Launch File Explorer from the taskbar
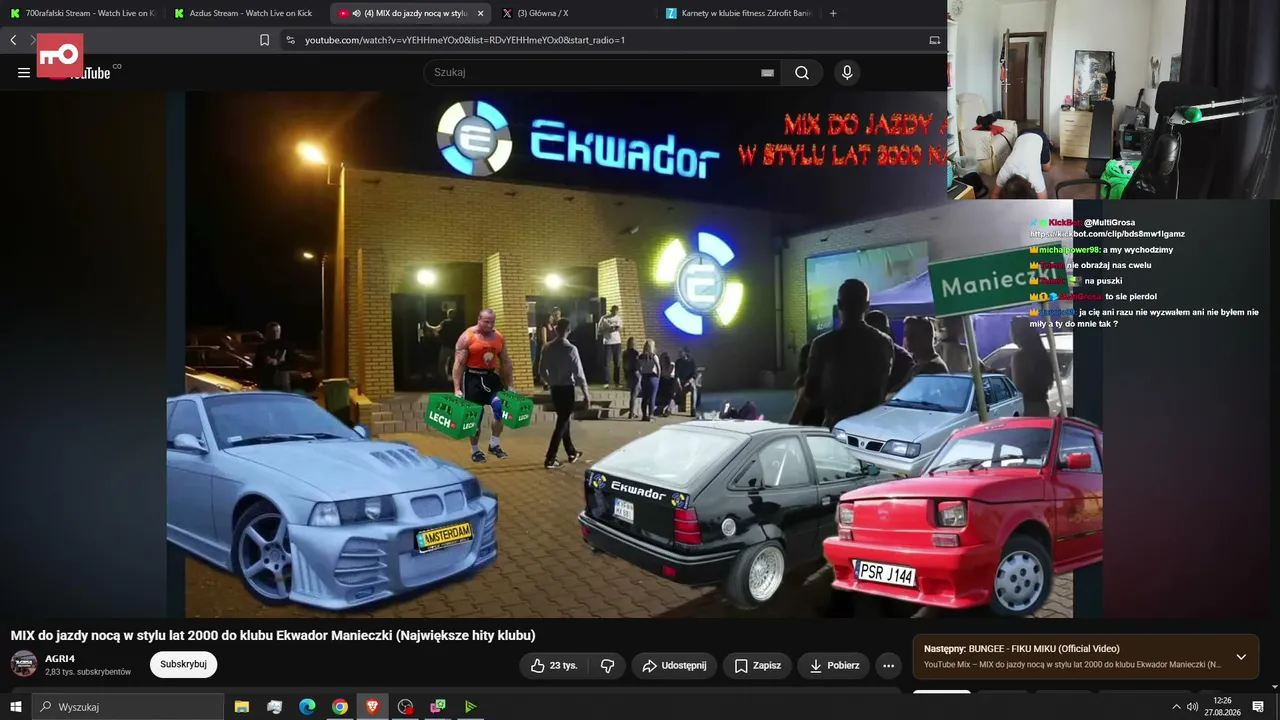The image size is (1280, 720). pos(242,707)
